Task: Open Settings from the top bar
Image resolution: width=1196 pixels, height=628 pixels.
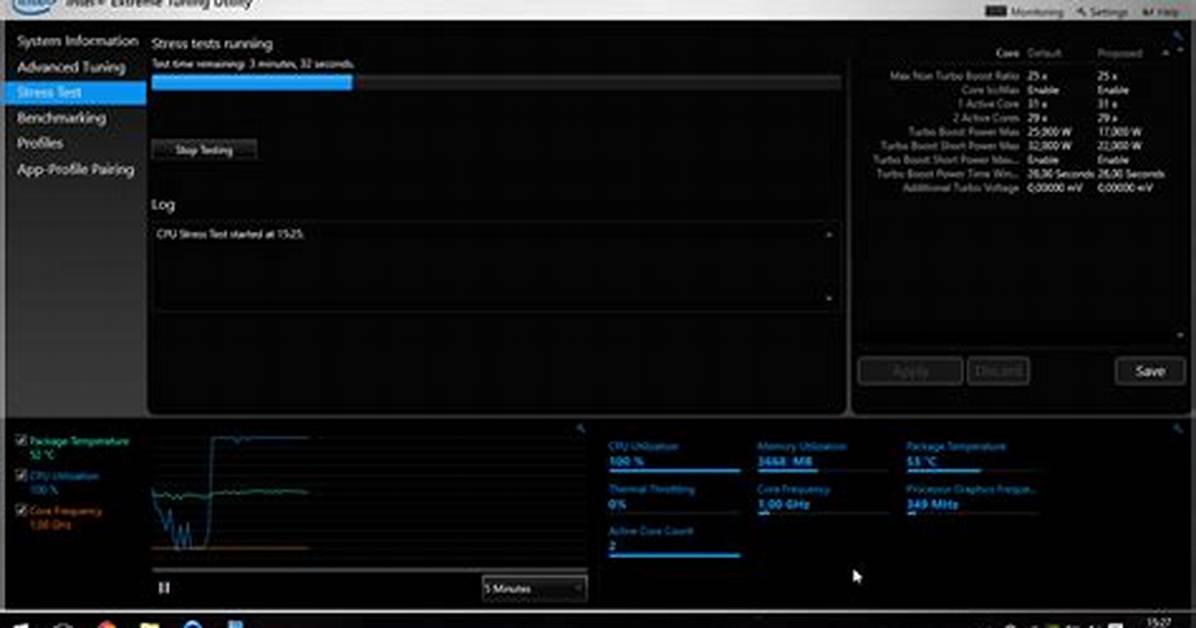Action: pyautogui.click(x=1101, y=11)
